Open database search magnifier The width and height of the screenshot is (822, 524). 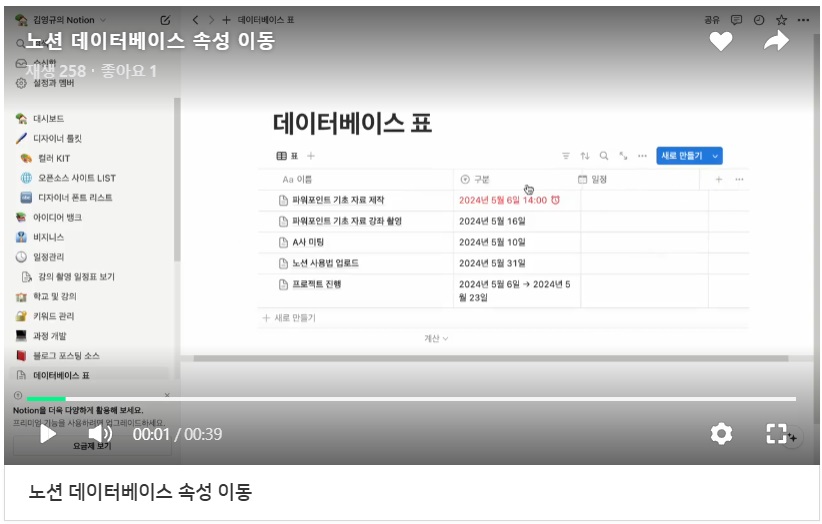coord(604,156)
